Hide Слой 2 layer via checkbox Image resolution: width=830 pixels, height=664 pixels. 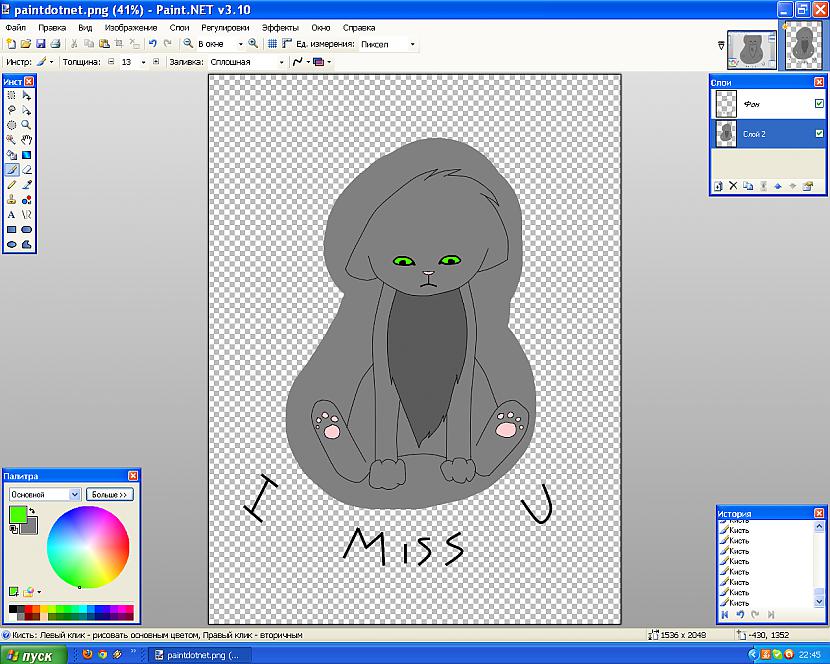click(x=819, y=134)
